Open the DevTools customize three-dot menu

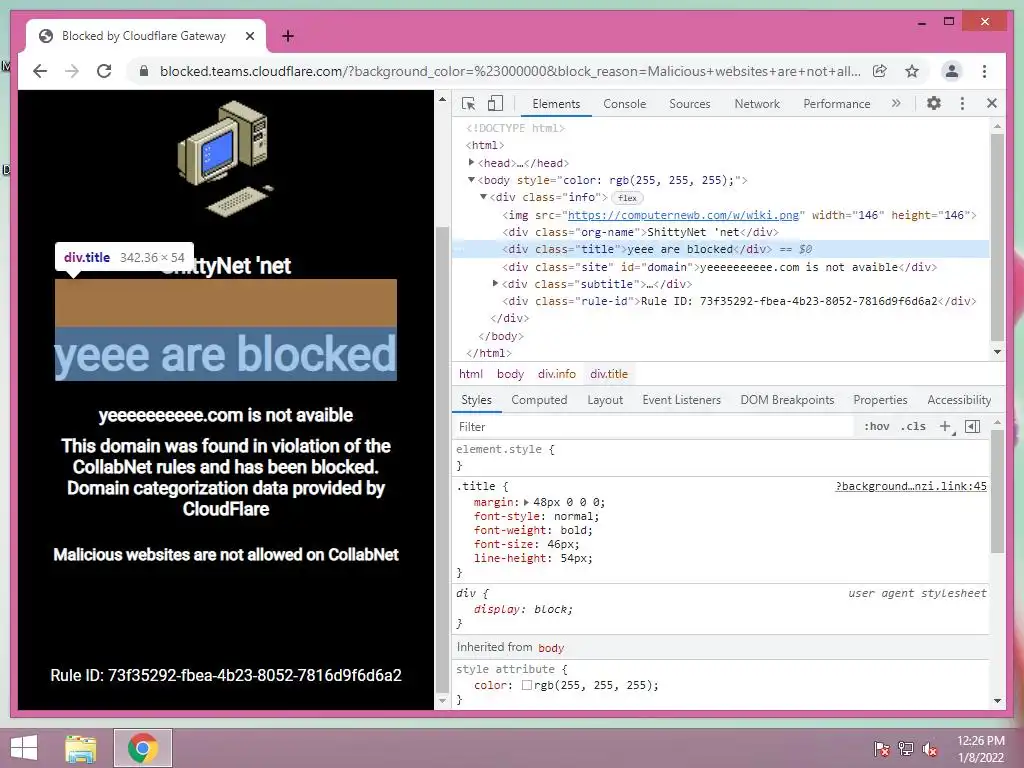click(962, 103)
